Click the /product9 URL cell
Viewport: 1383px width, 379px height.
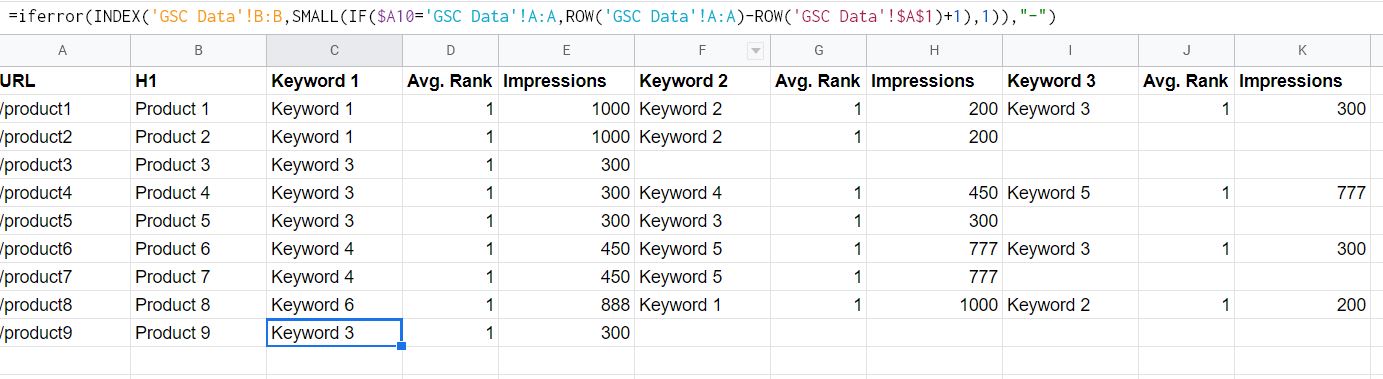pos(64,333)
